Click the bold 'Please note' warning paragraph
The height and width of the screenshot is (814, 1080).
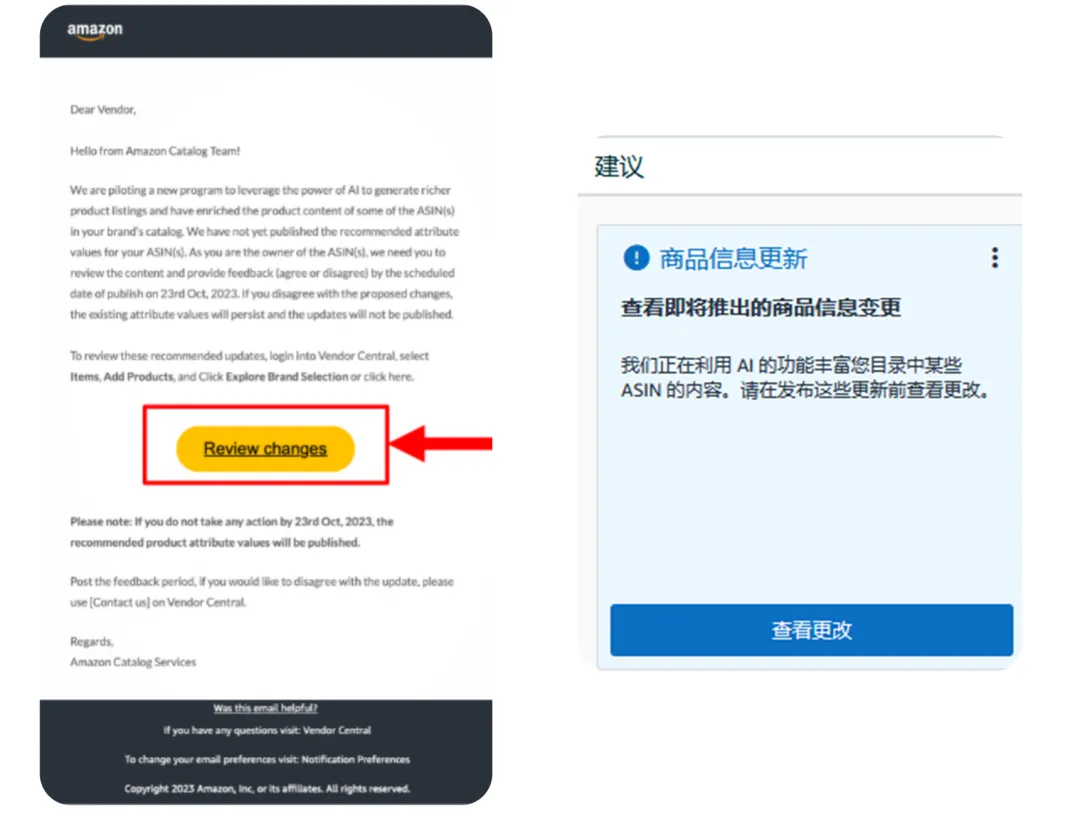click(x=232, y=532)
